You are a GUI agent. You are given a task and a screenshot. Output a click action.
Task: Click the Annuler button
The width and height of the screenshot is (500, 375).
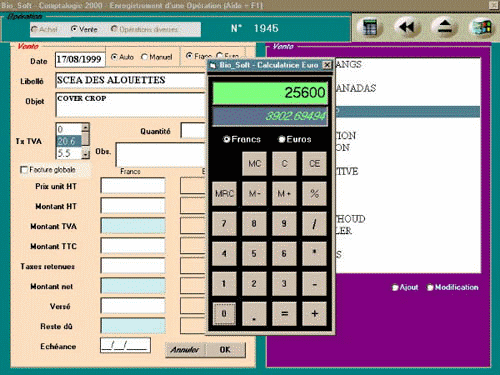click(185, 350)
